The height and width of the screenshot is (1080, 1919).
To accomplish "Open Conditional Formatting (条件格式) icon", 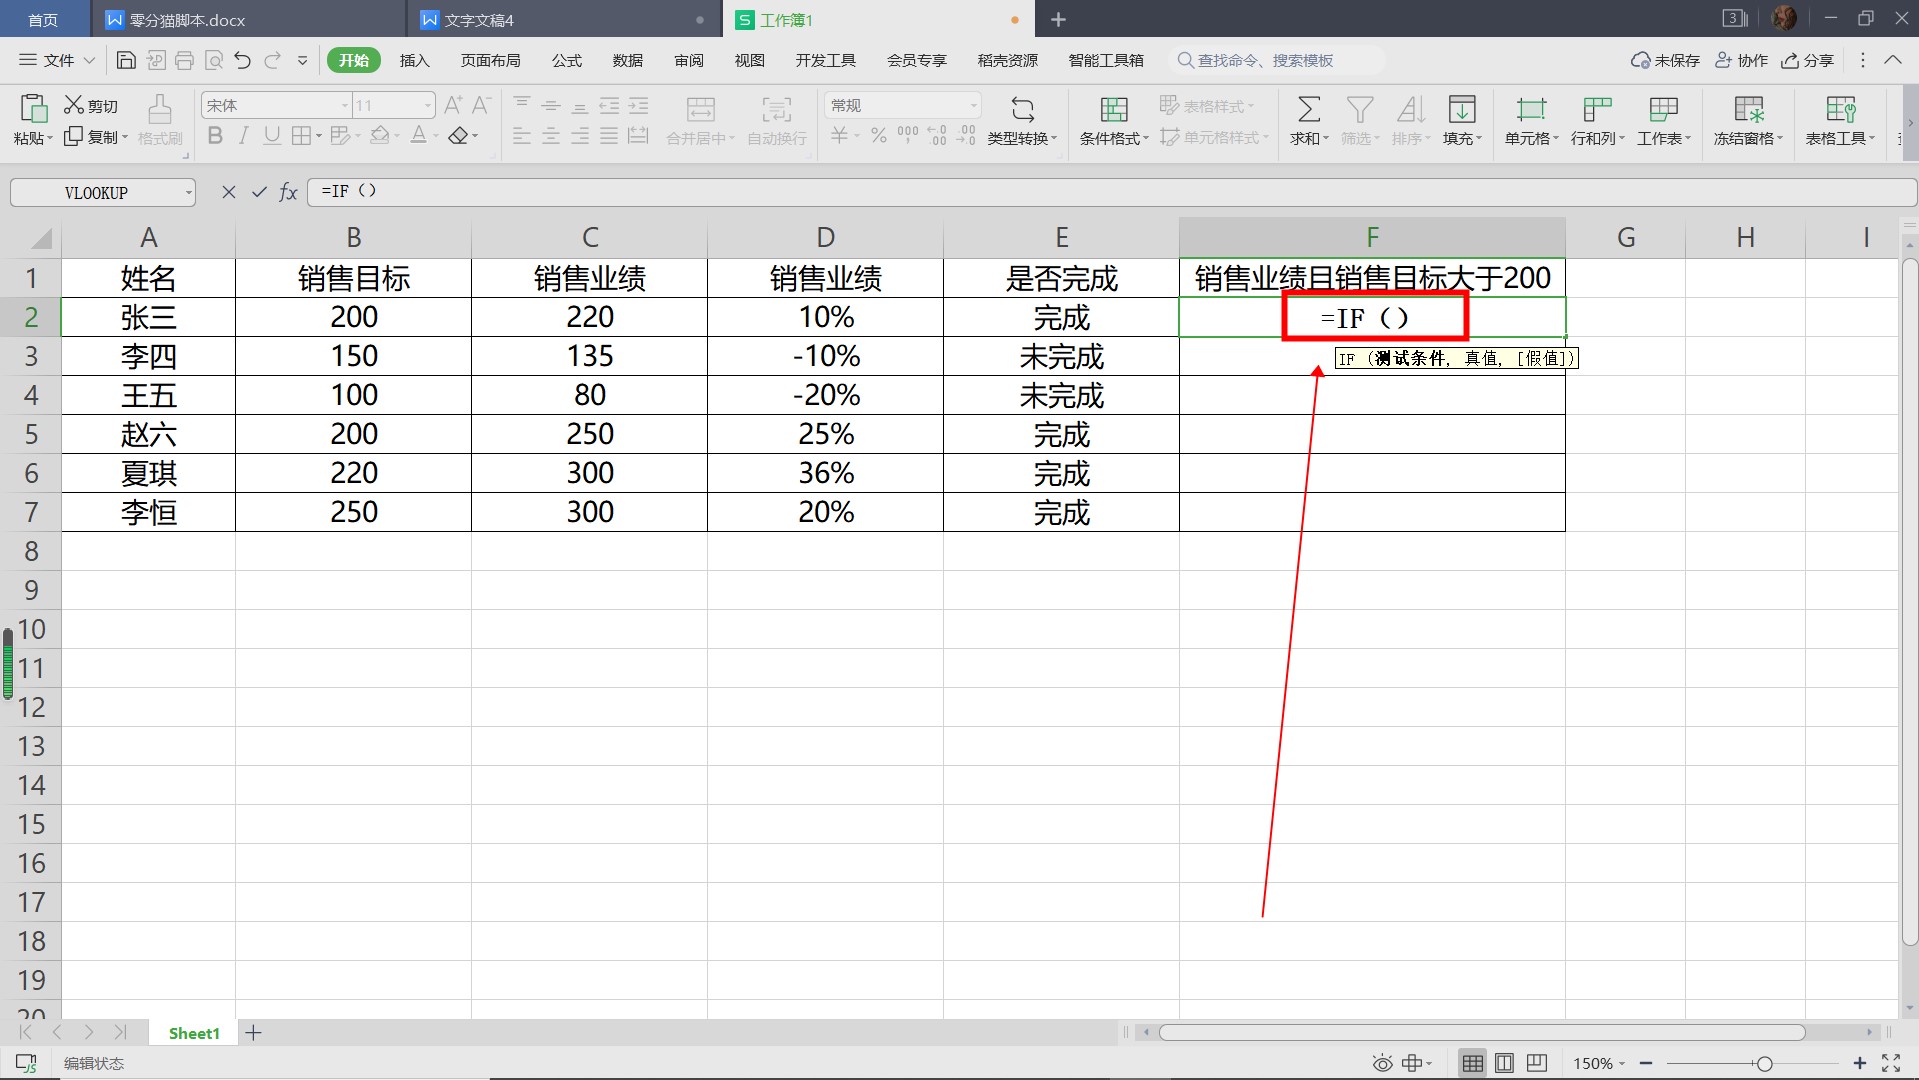I will click(x=1113, y=109).
